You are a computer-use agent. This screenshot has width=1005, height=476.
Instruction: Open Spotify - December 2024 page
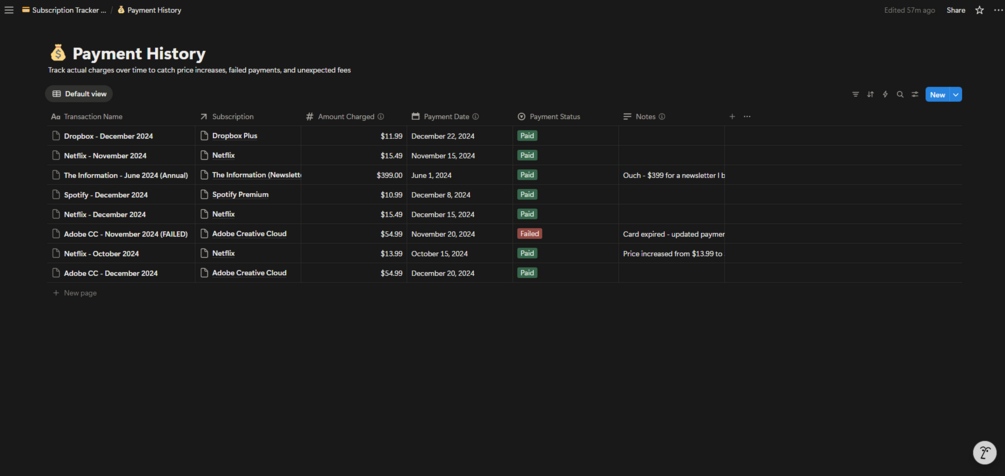tap(106, 195)
